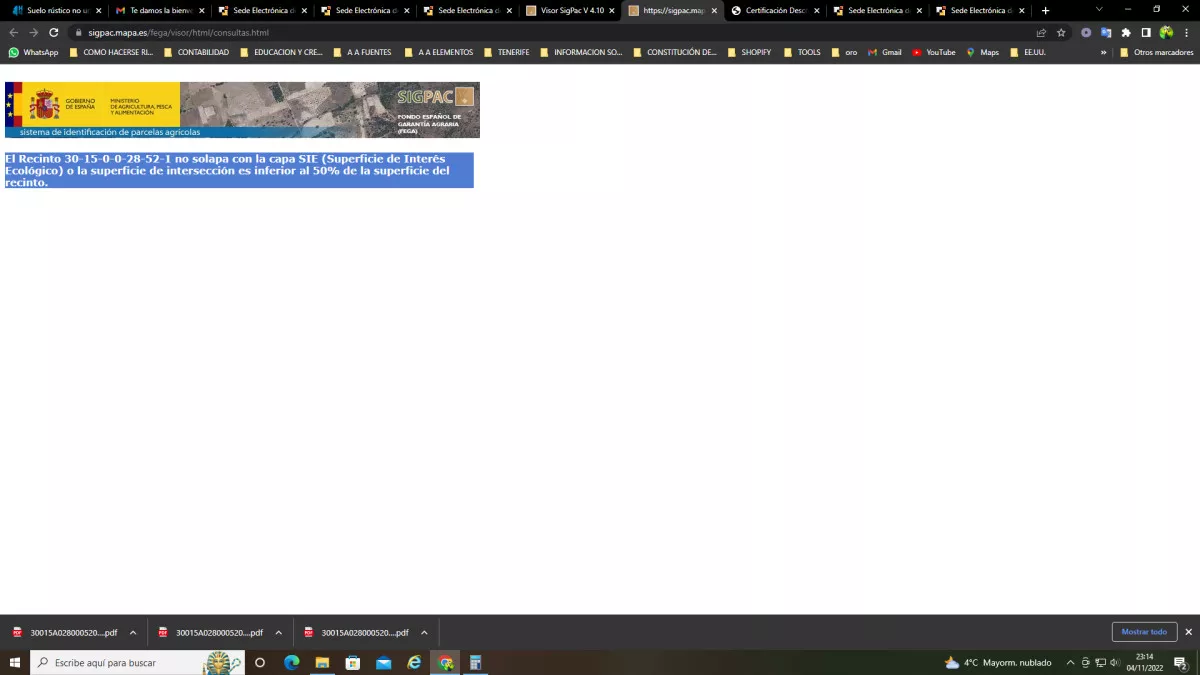Expand options for the third downloaded PDF
1200x675 pixels.
point(424,632)
